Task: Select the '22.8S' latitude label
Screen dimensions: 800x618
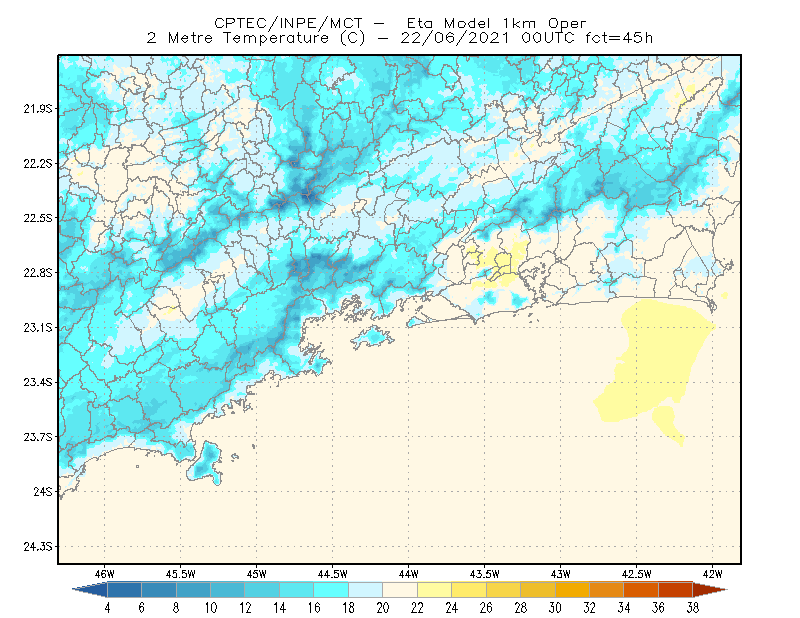Action: [38, 273]
